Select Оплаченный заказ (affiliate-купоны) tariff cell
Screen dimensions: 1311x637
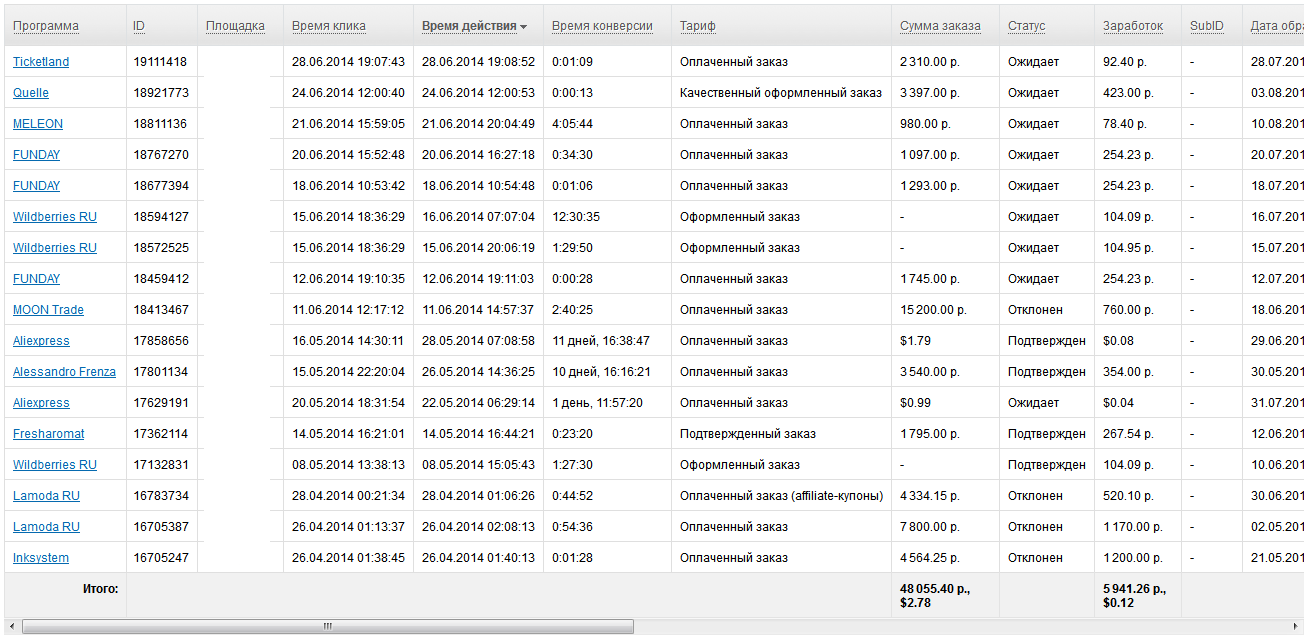[782, 496]
